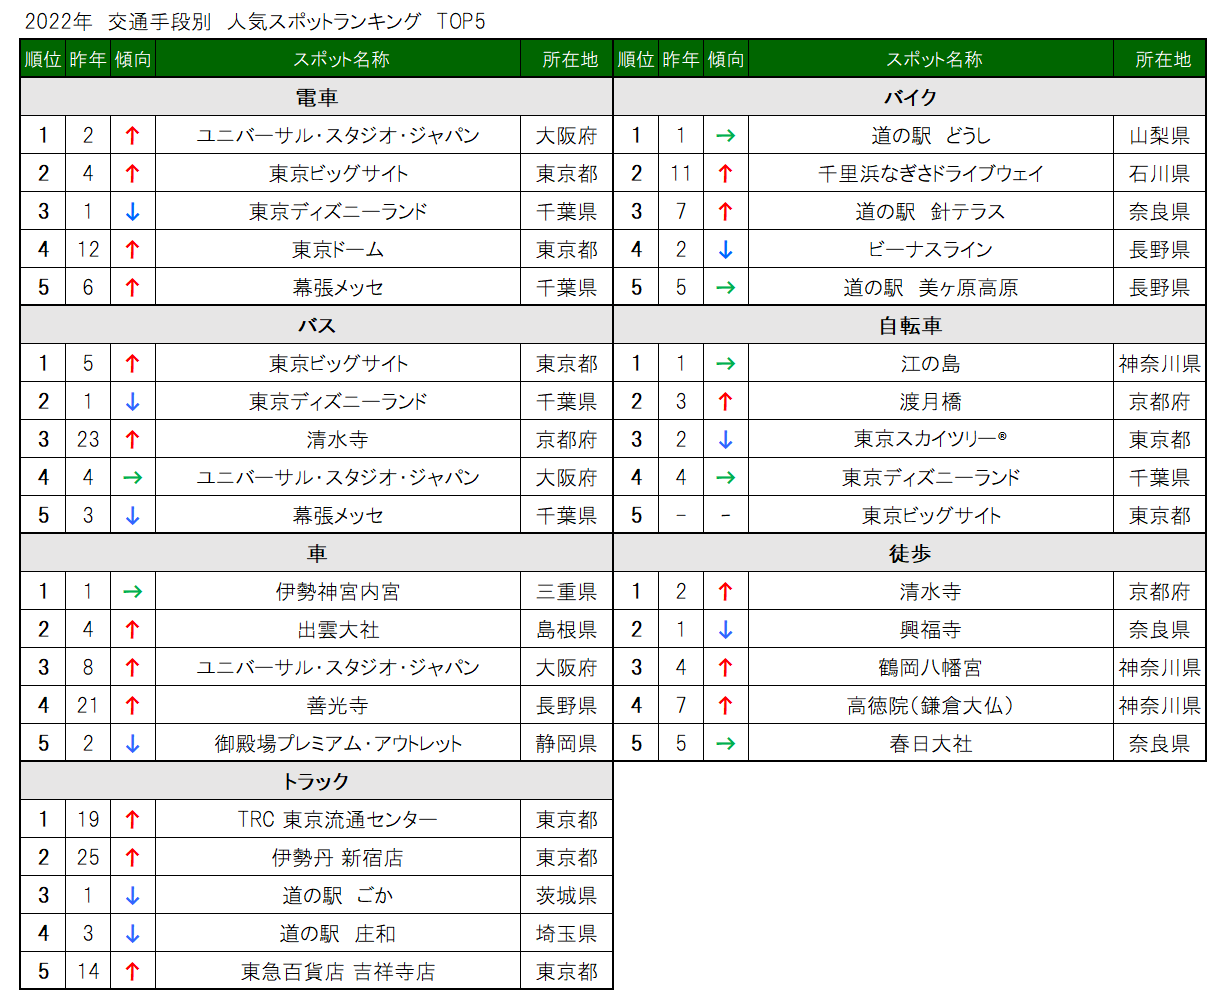Click the 鶴岡八幡宮 cell under 徒歩
The image size is (1222, 1001).
coord(931,668)
